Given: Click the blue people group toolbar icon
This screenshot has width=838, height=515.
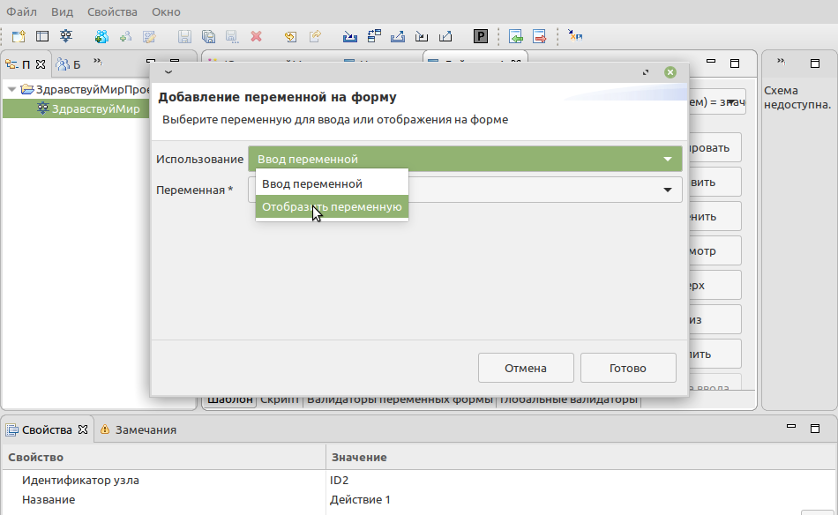Looking at the screenshot, I should (x=102, y=36).
